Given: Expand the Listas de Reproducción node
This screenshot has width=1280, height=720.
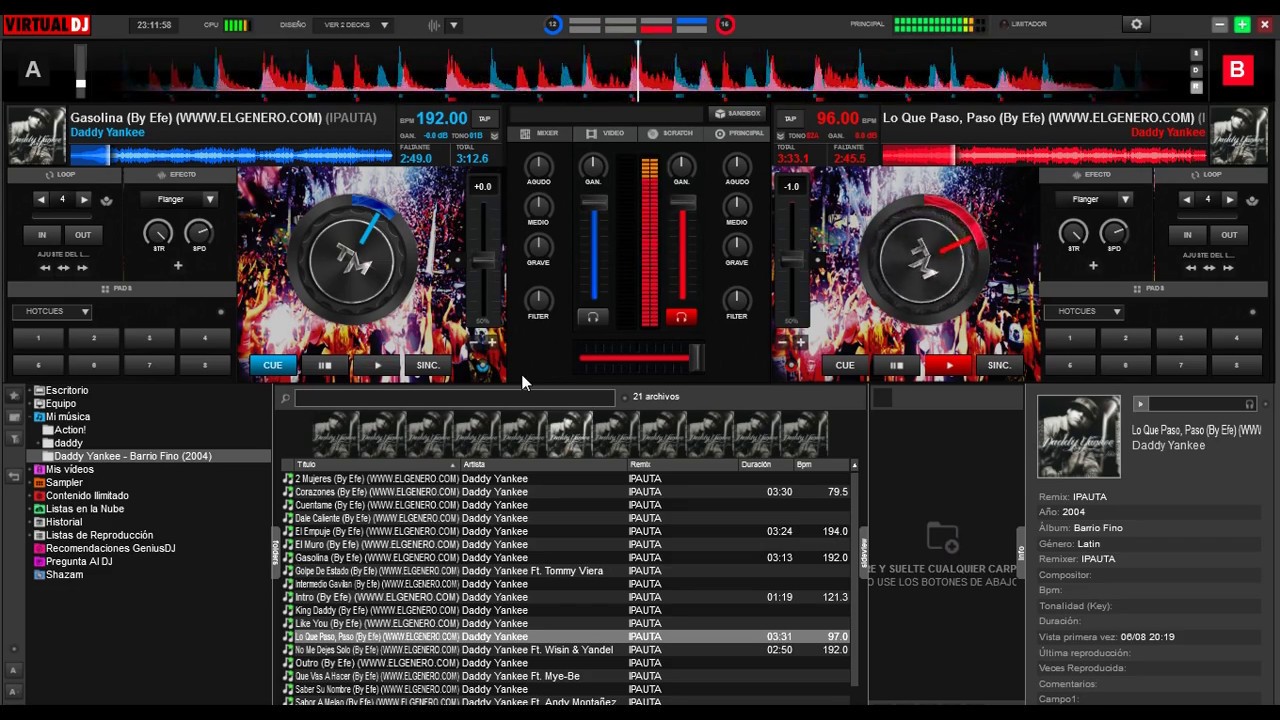Looking at the screenshot, I should tap(30, 535).
